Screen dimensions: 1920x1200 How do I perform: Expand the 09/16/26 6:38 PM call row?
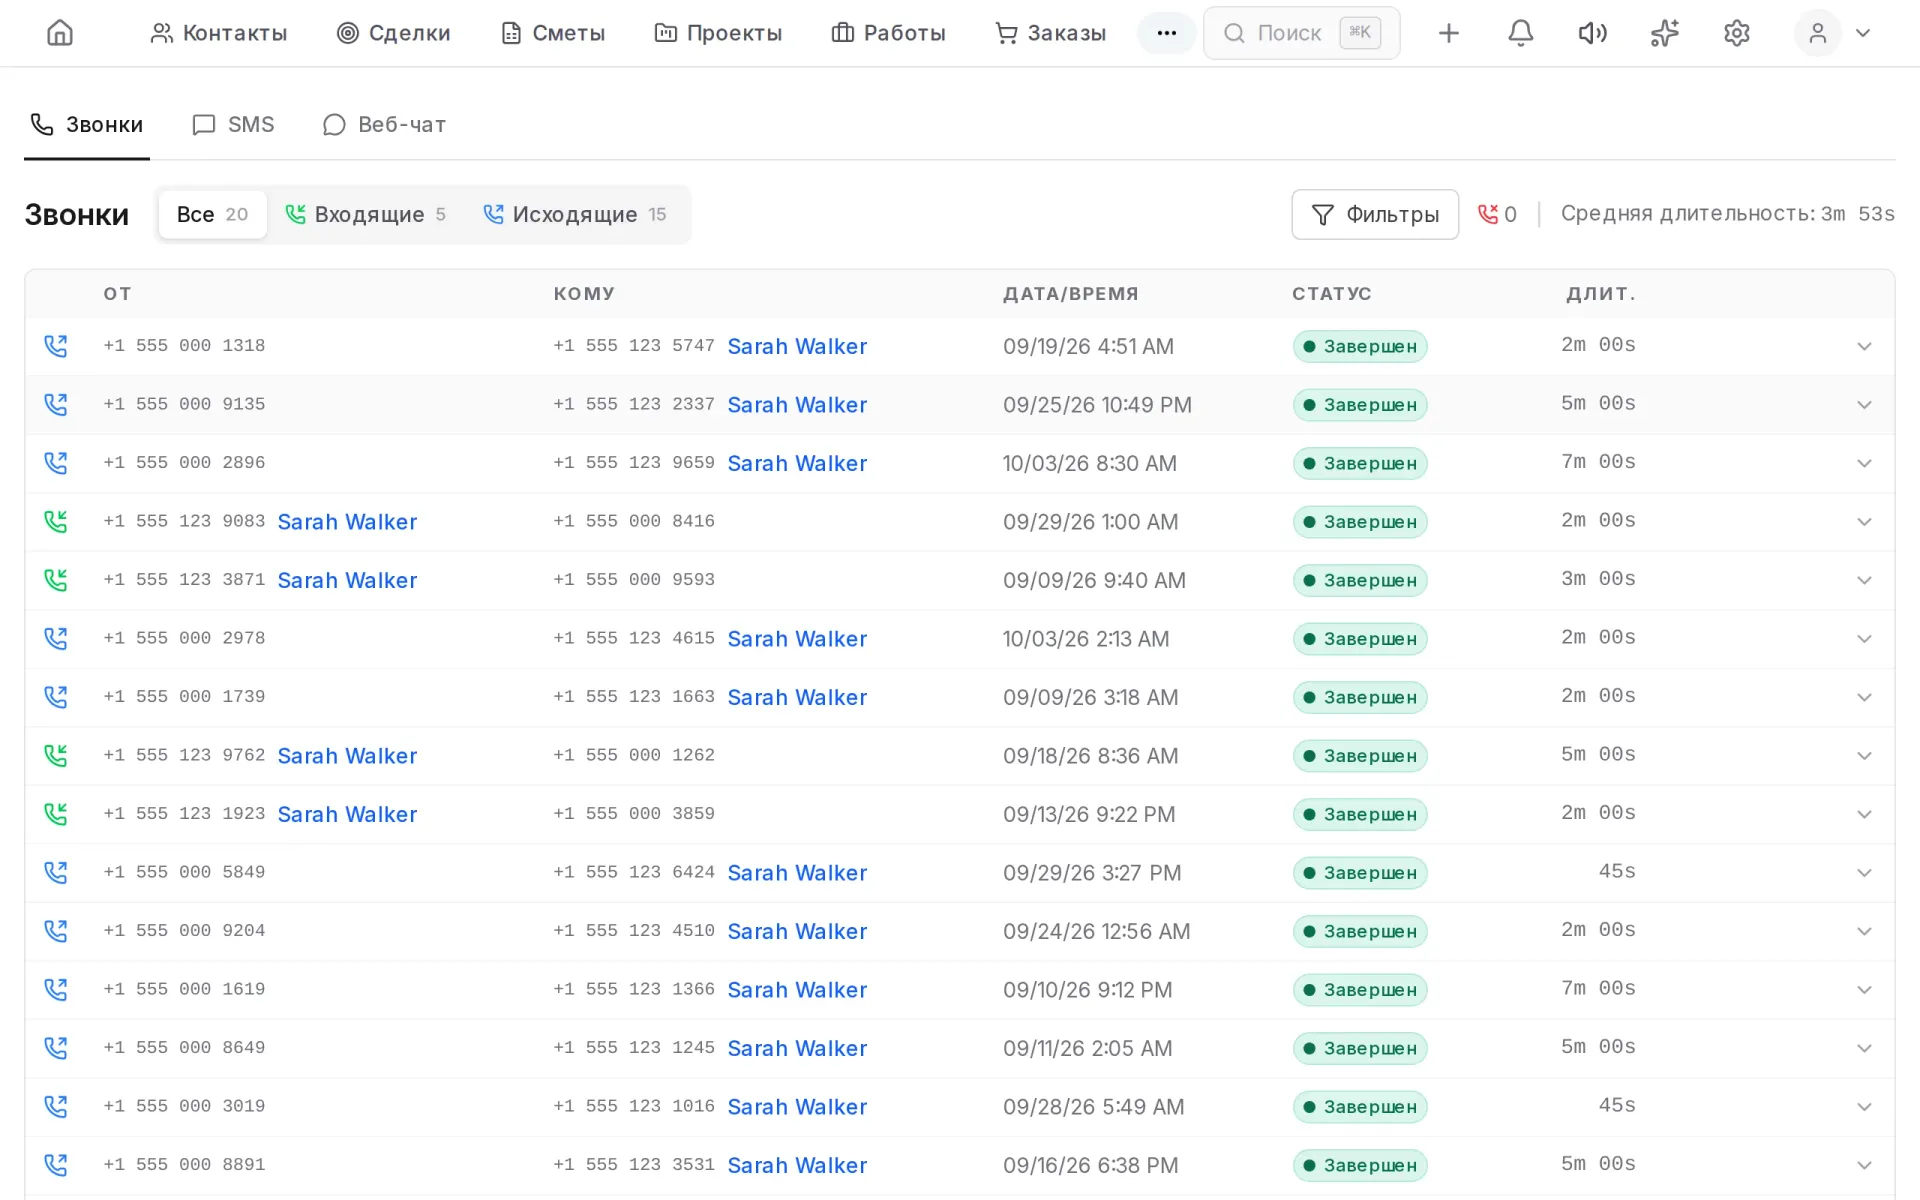coord(1864,1165)
